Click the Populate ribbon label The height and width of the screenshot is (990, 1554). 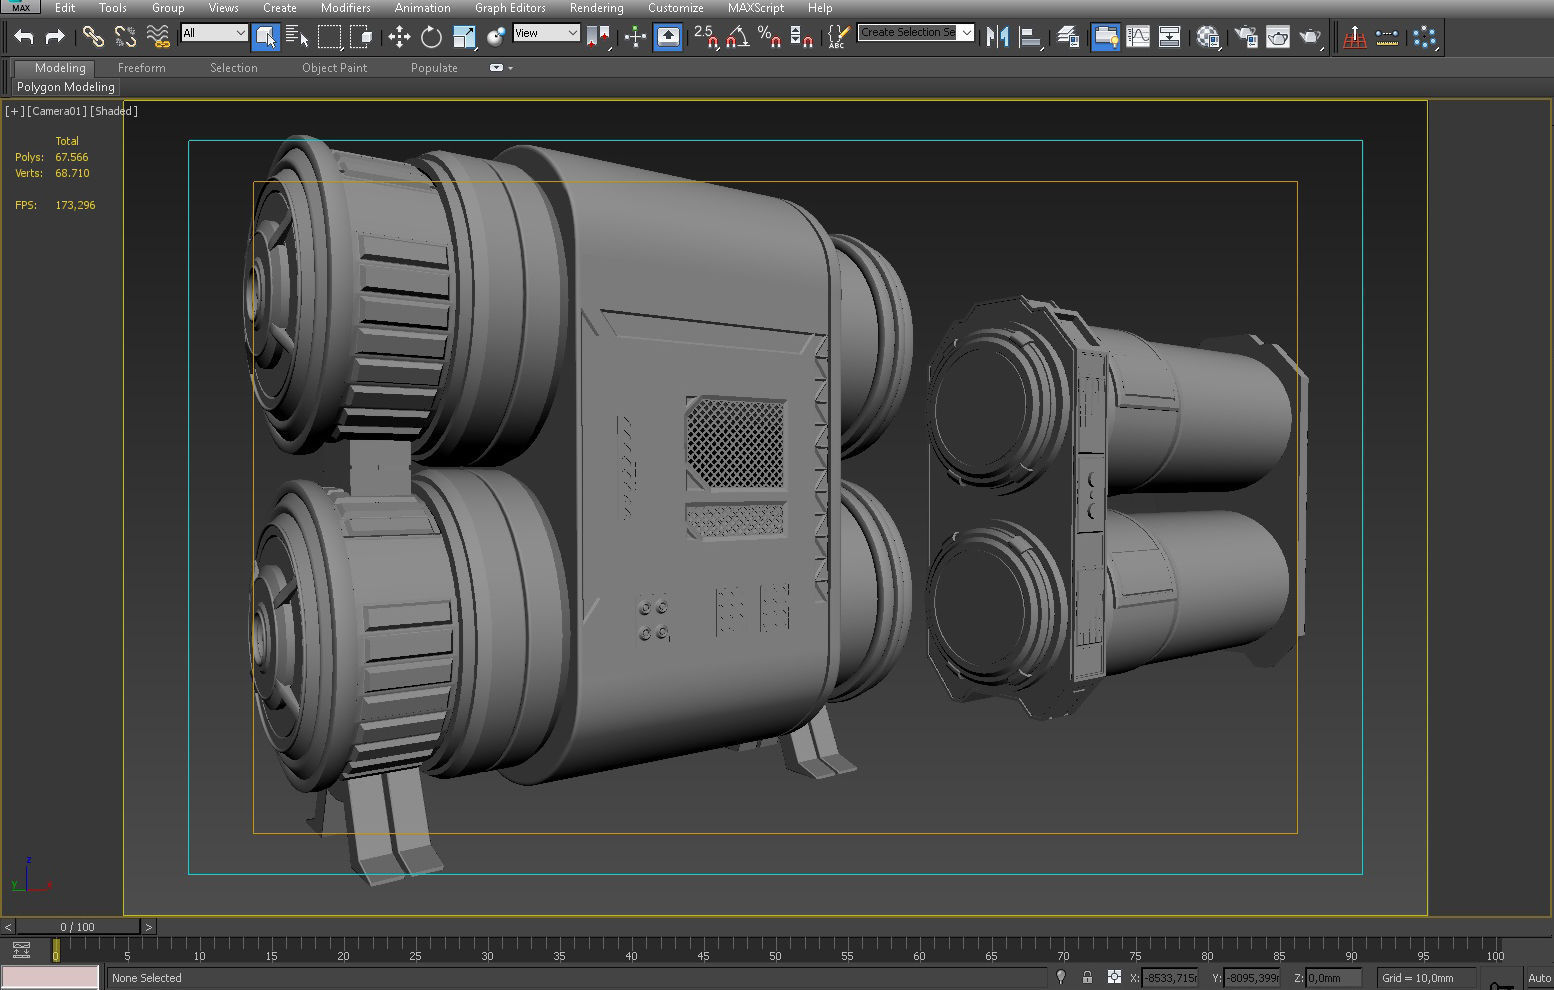pyautogui.click(x=434, y=68)
